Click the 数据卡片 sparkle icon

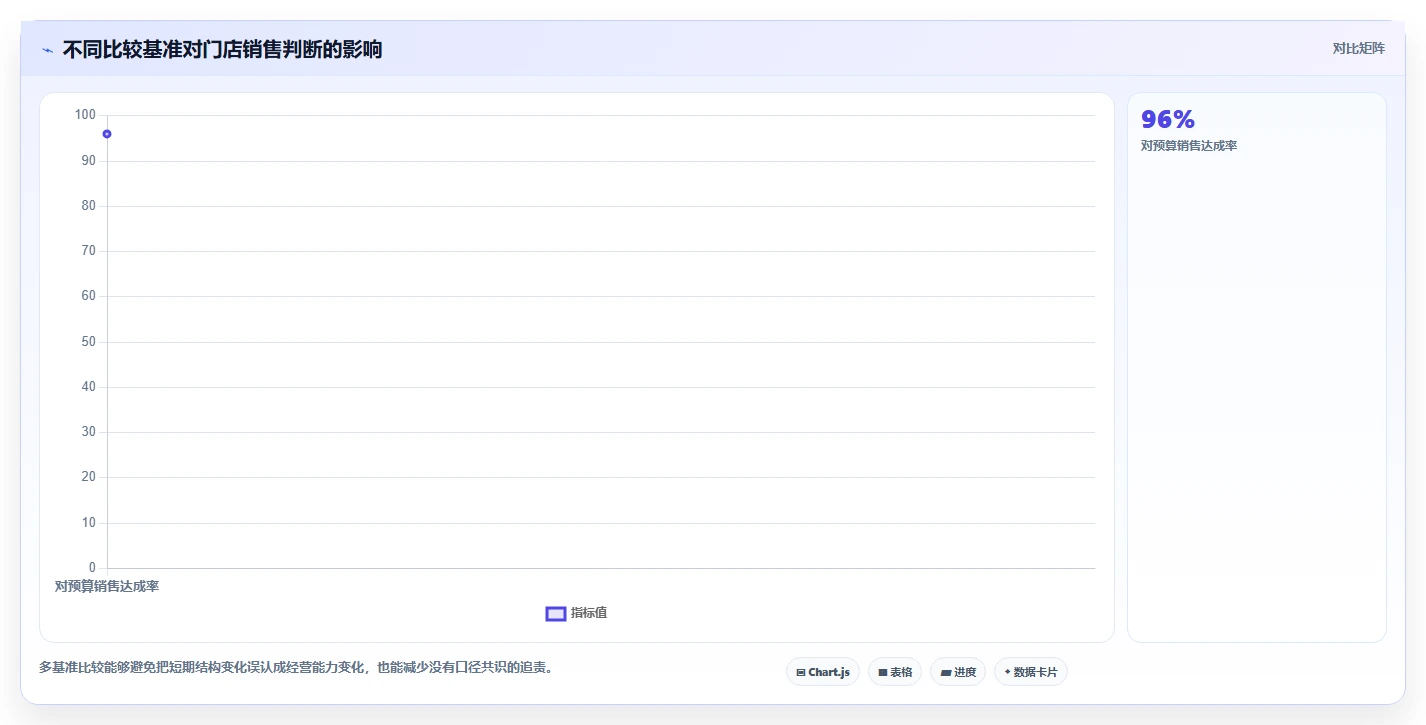(1007, 672)
